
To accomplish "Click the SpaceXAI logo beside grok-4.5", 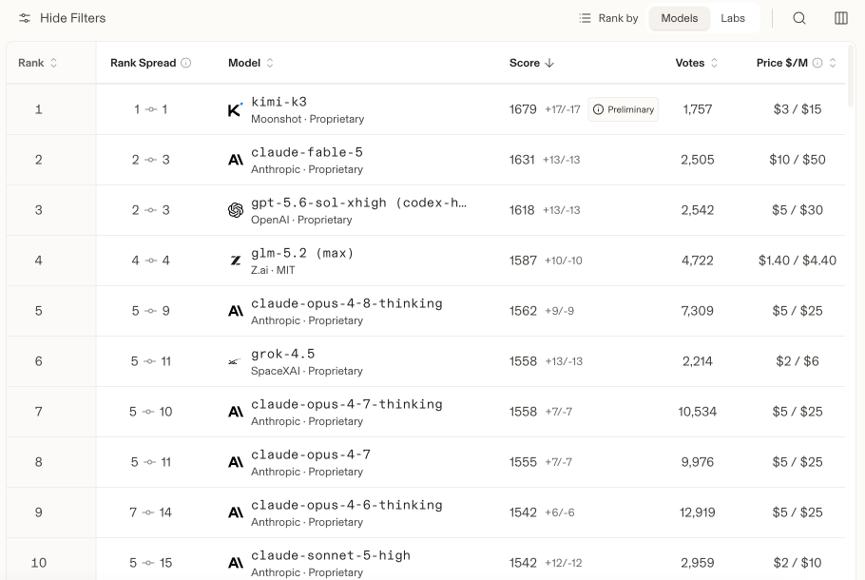I will coord(234,362).
